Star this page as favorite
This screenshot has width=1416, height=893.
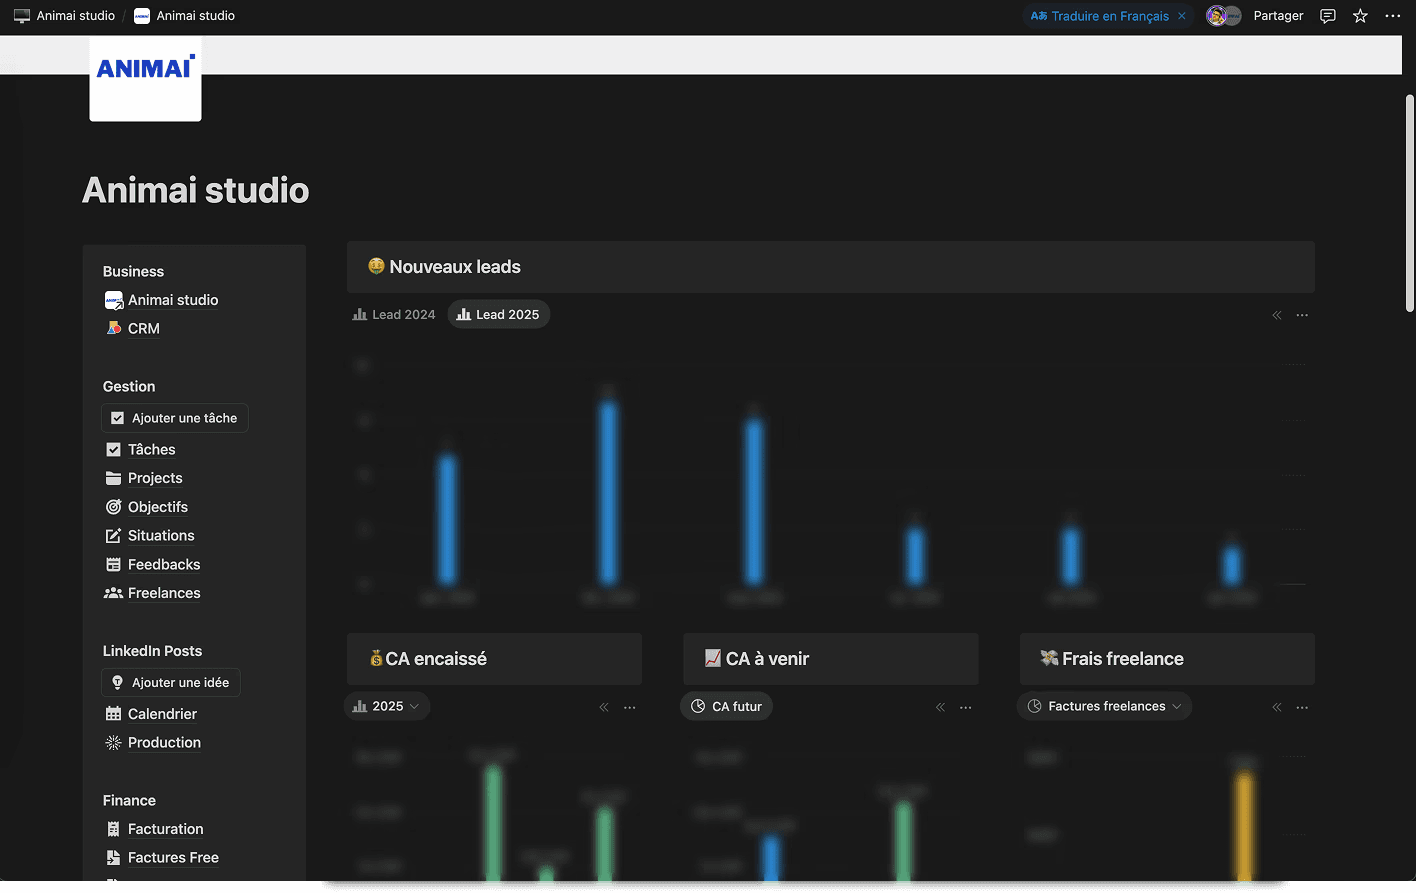(1360, 16)
